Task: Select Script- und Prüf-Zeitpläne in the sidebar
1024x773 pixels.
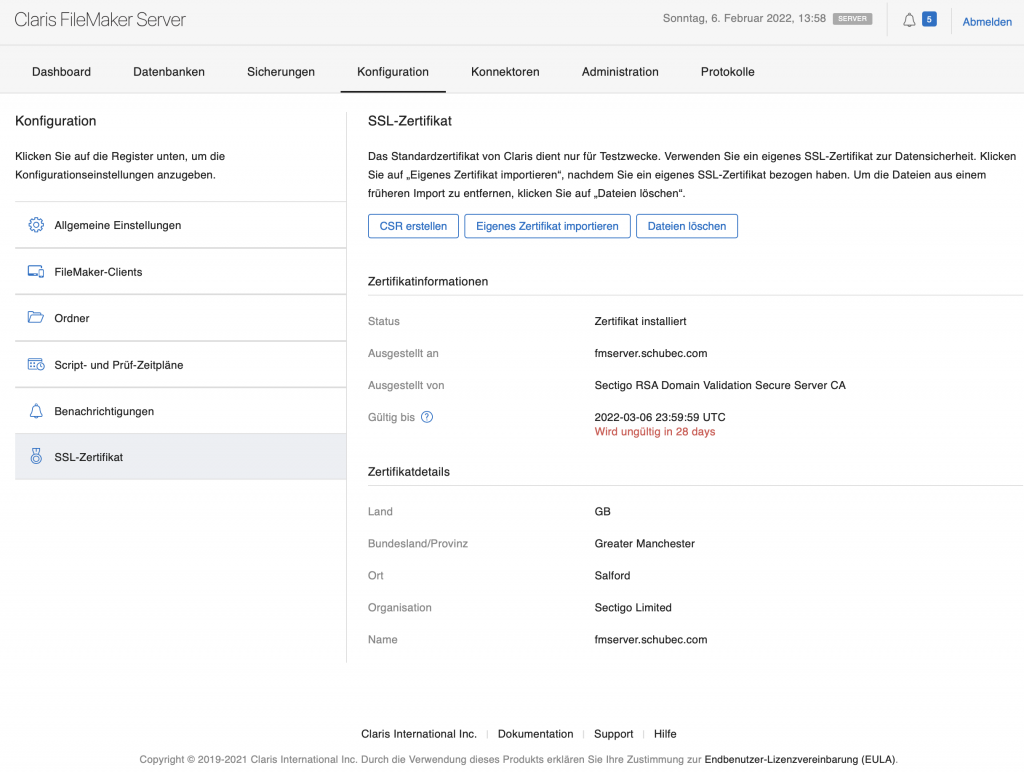Action: 180,364
